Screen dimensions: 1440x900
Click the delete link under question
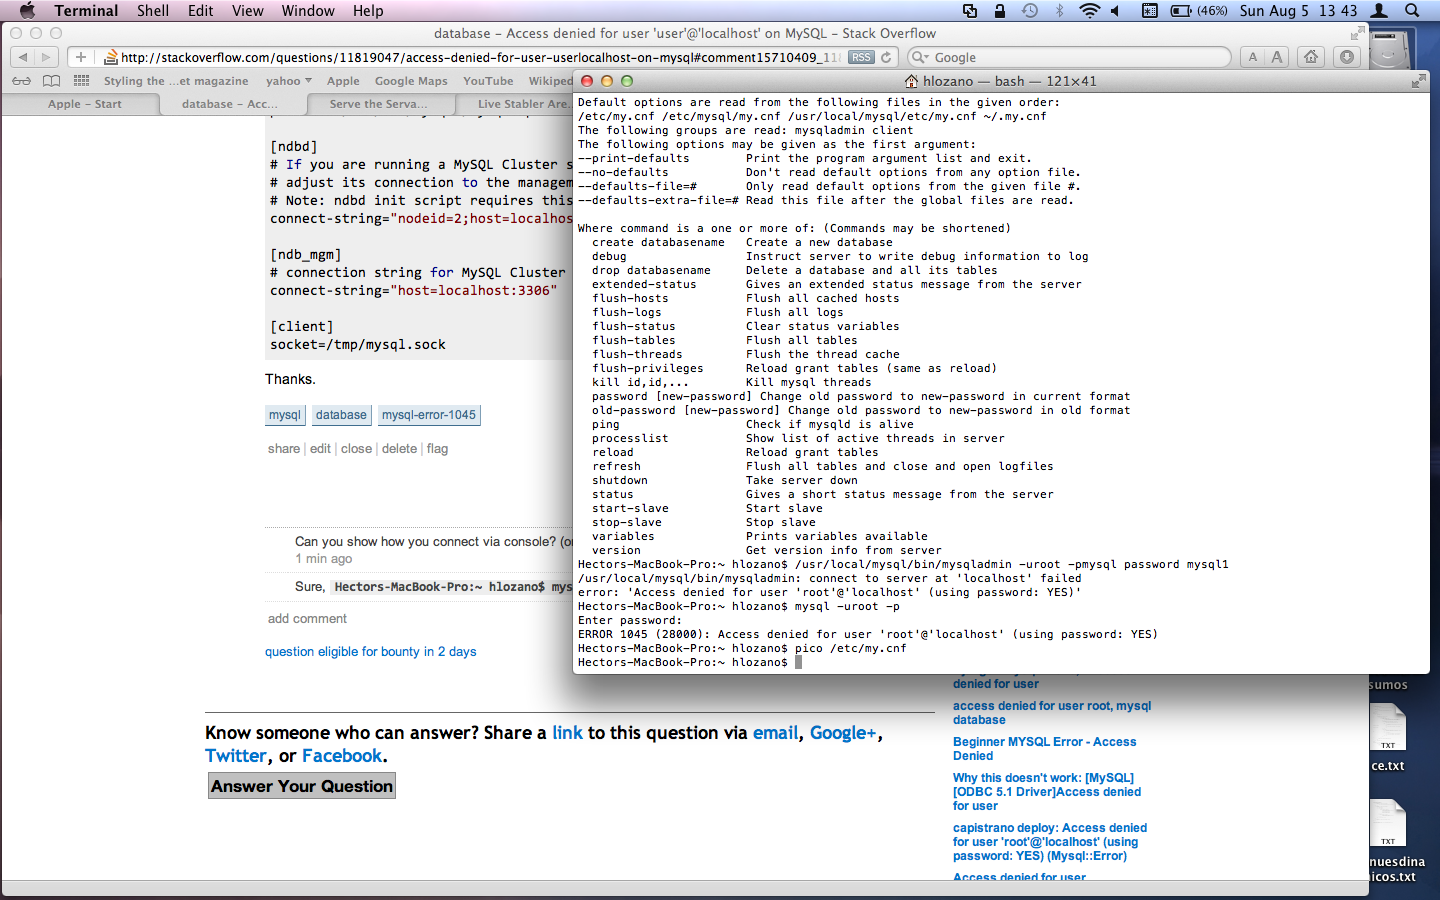tap(399, 449)
